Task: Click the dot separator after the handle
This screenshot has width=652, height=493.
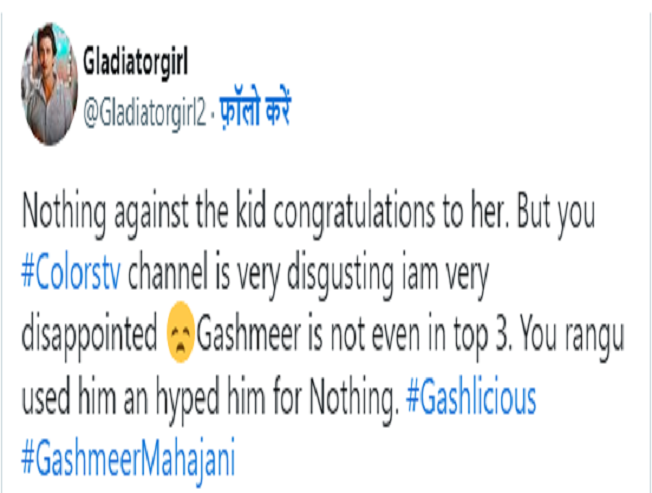Action: [212, 114]
